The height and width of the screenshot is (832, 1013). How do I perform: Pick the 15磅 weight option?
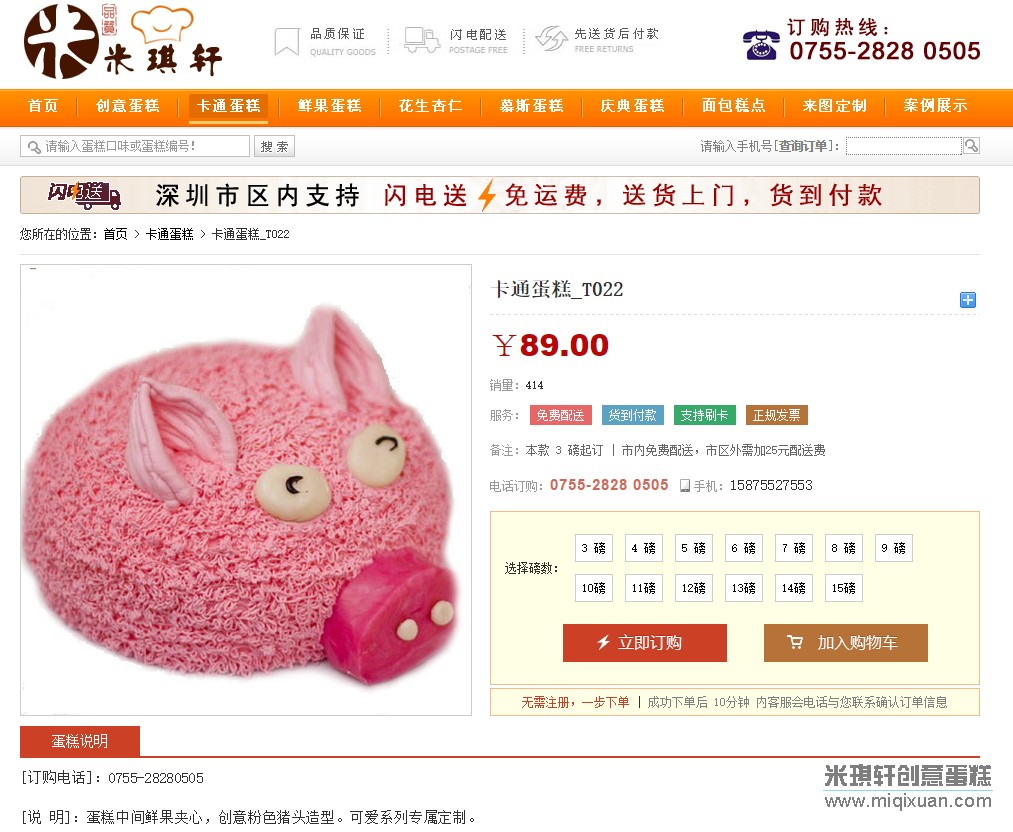click(x=844, y=588)
